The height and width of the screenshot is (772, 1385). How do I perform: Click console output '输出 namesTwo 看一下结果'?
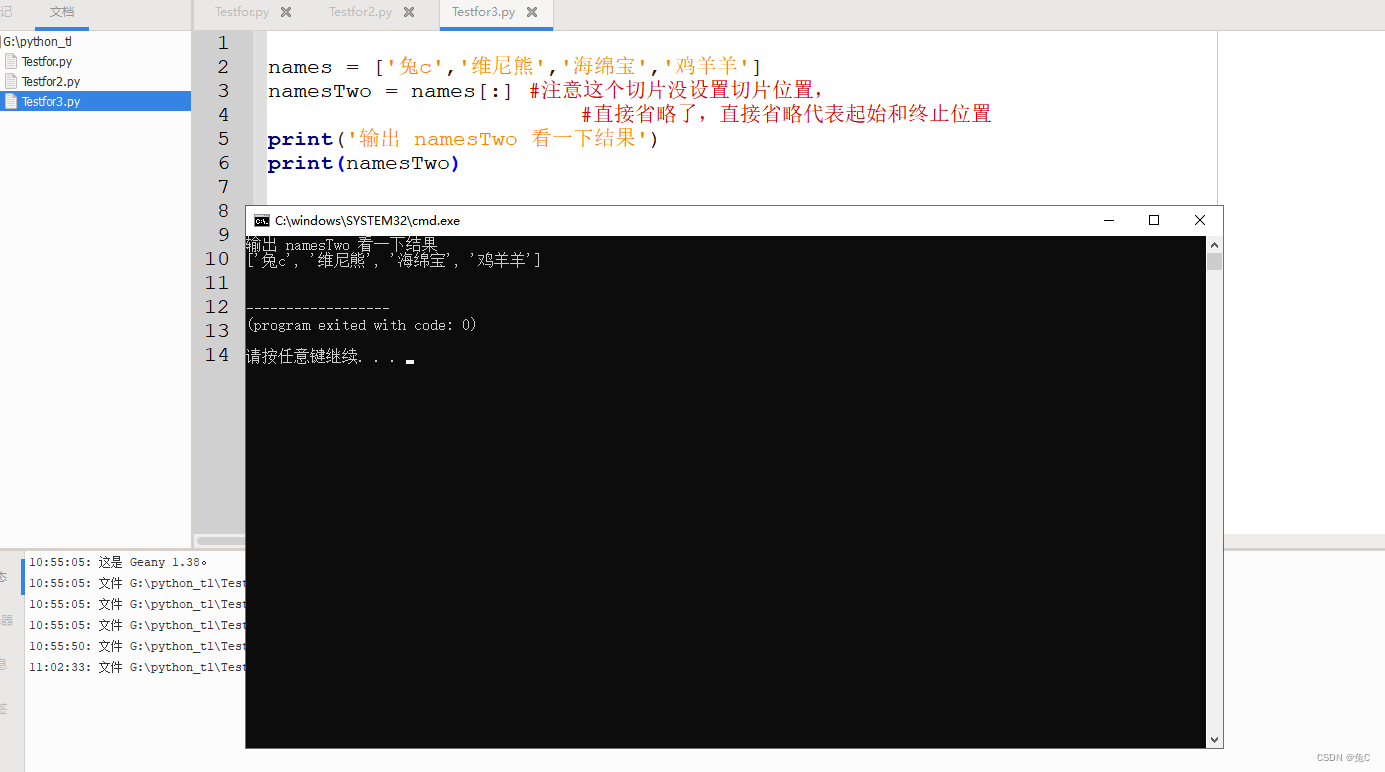(x=342, y=244)
